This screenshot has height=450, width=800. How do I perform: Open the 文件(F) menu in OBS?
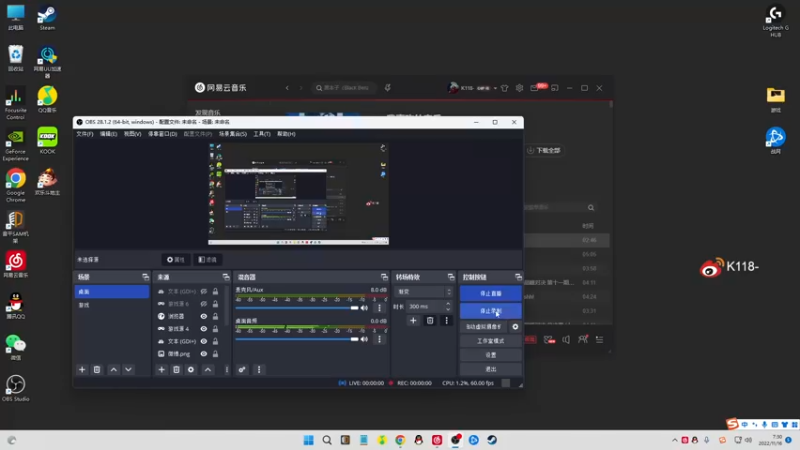(x=85, y=134)
